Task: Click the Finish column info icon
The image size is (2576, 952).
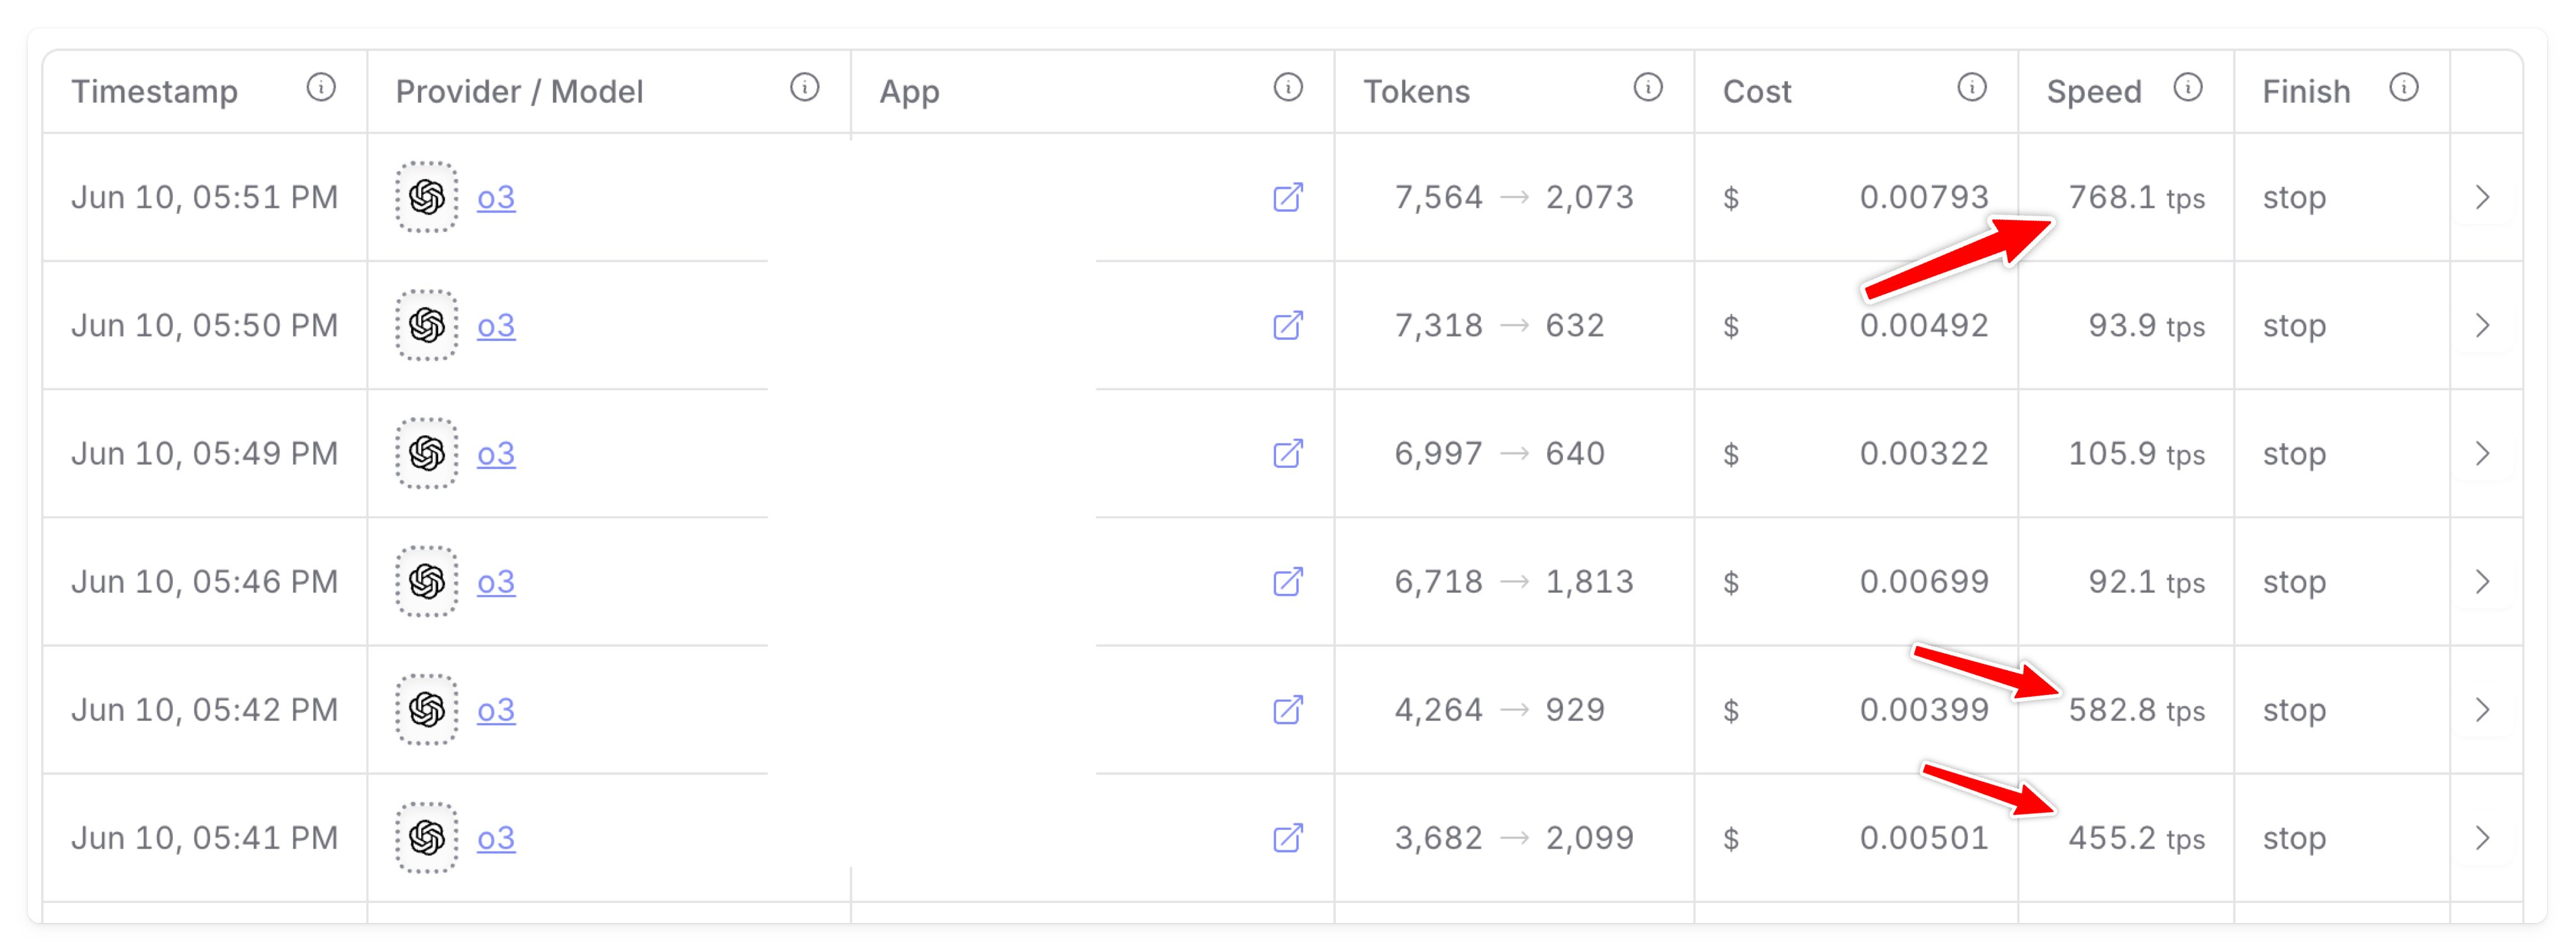Action: tap(2404, 88)
